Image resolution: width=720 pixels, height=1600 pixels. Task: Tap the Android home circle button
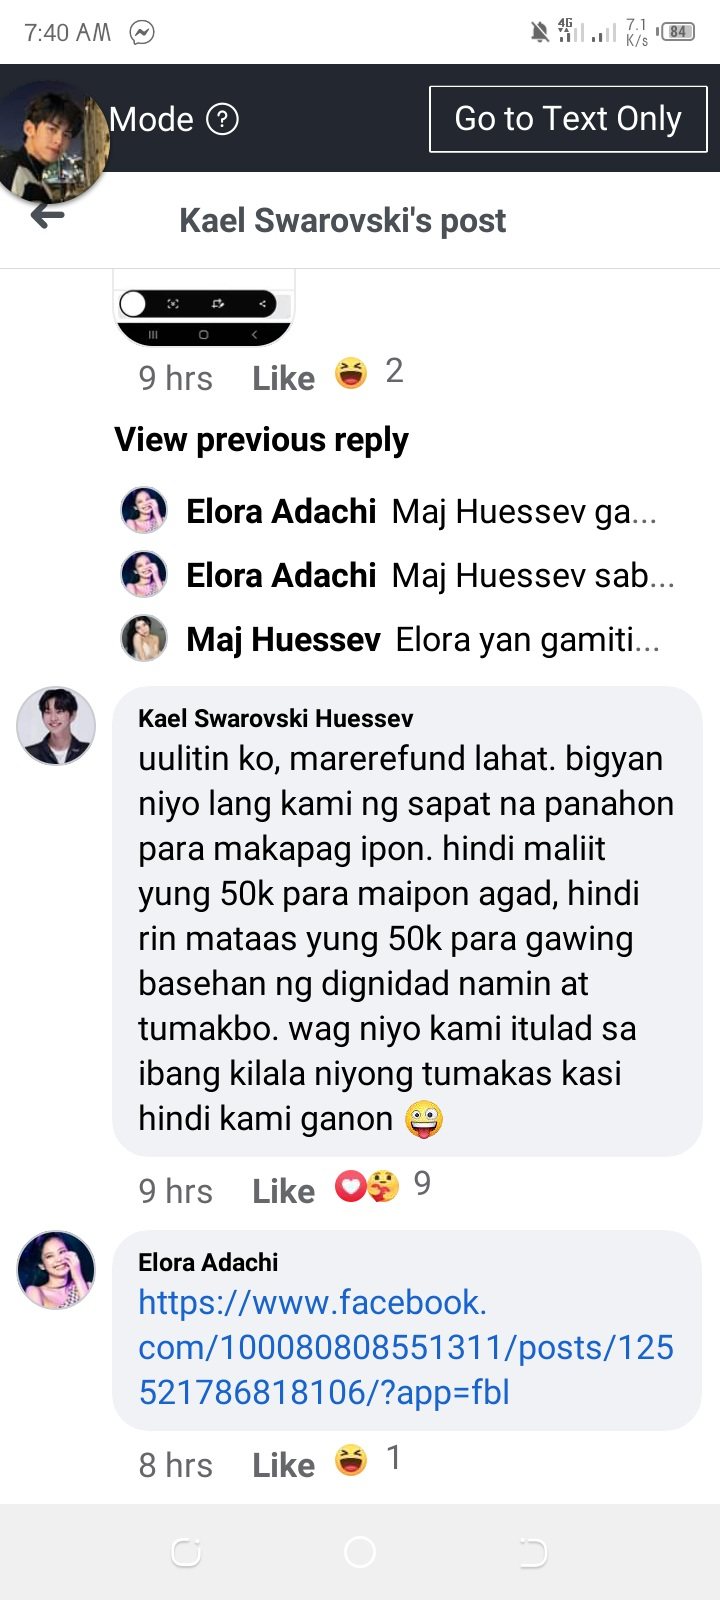pyautogui.click(x=359, y=1552)
